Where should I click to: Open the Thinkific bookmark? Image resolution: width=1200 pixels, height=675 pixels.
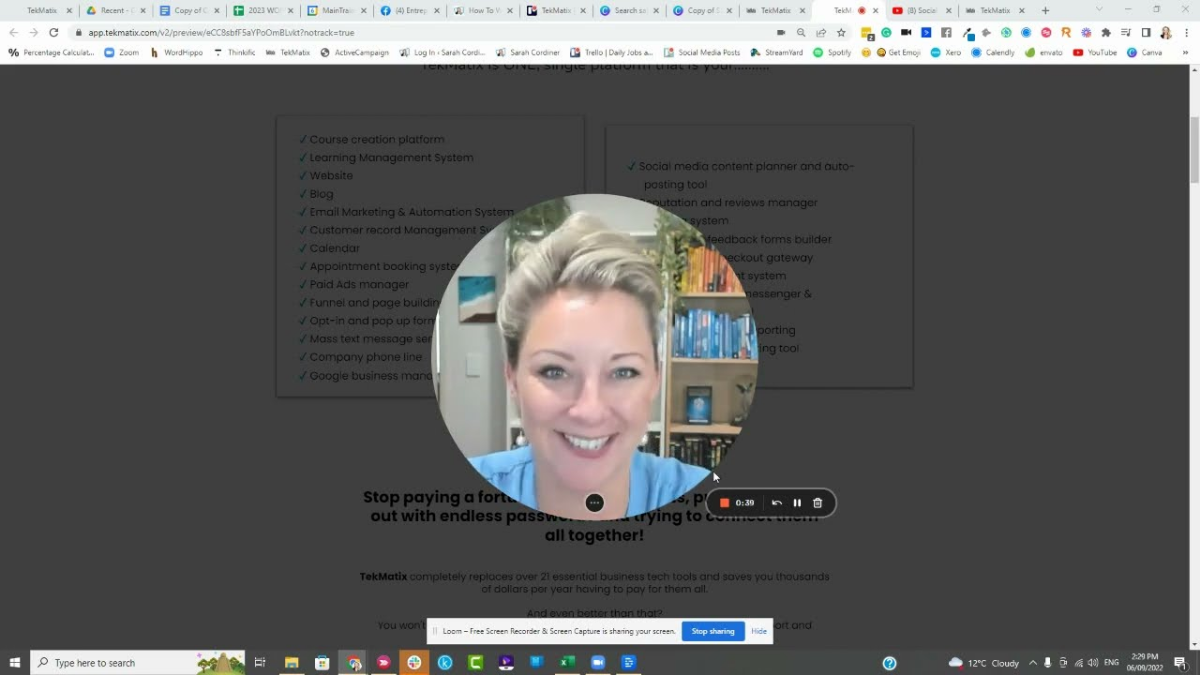(235, 52)
